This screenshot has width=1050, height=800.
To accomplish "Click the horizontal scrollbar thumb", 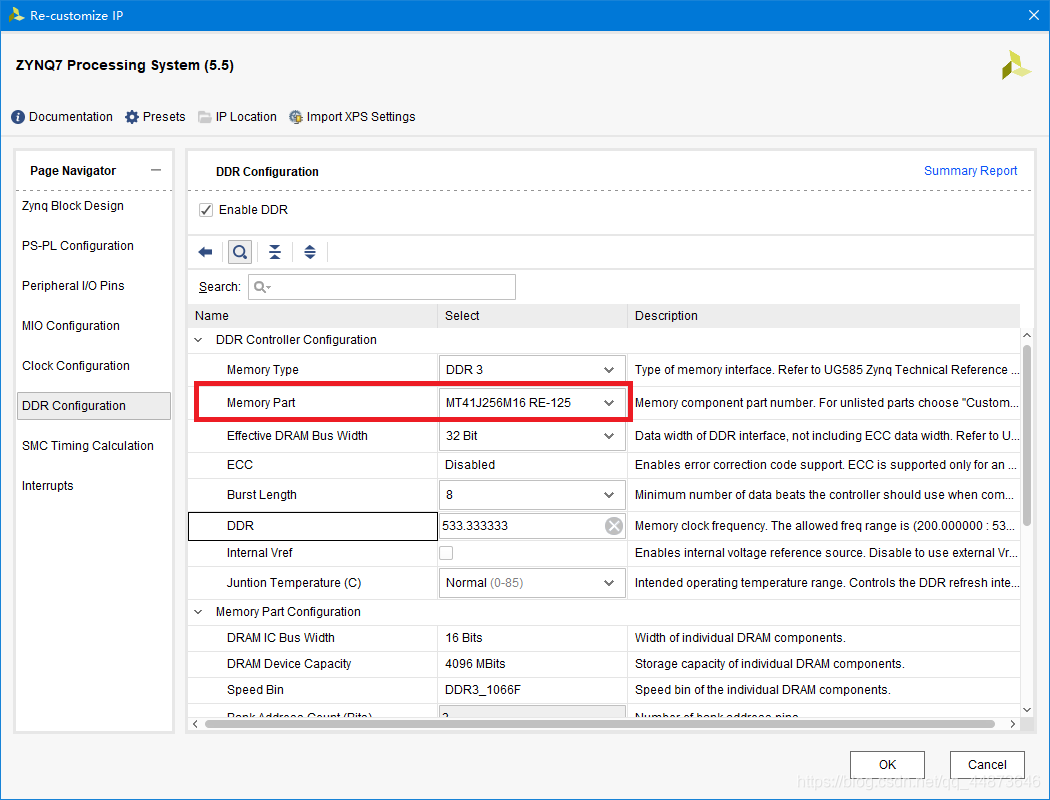I will (599, 724).
